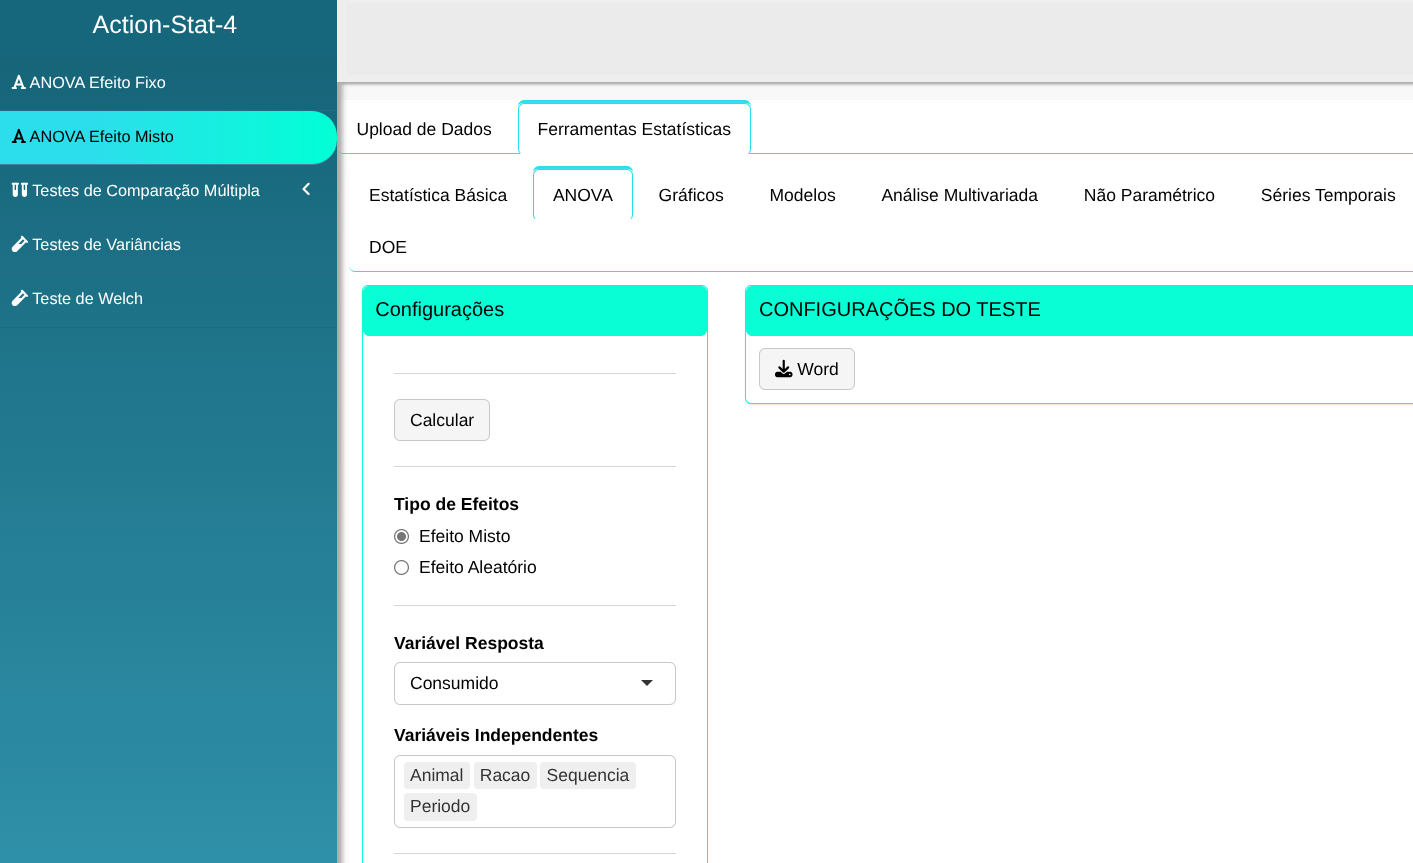This screenshot has height=863, width=1413.
Task: Click the download icon on Word button
Action: point(784,369)
